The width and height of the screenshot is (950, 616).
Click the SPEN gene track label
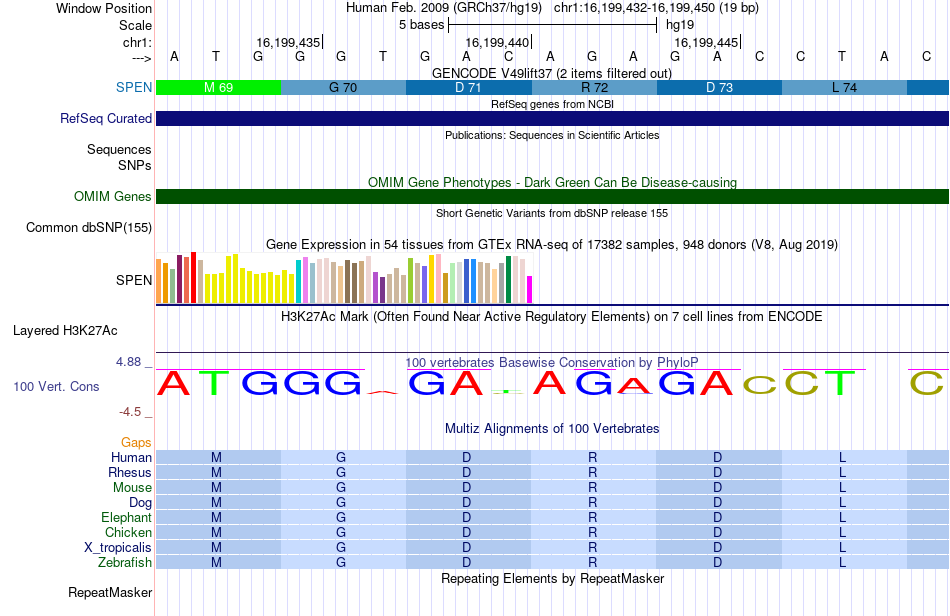click(134, 87)
